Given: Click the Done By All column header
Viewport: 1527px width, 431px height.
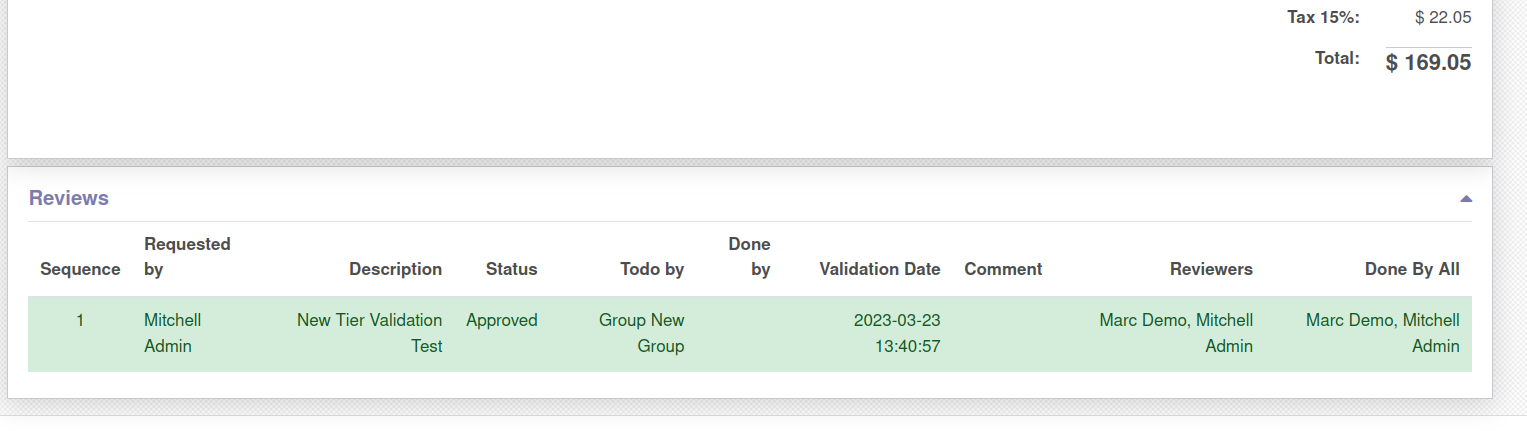Looking at the screenshot, I should point(1412,269).
